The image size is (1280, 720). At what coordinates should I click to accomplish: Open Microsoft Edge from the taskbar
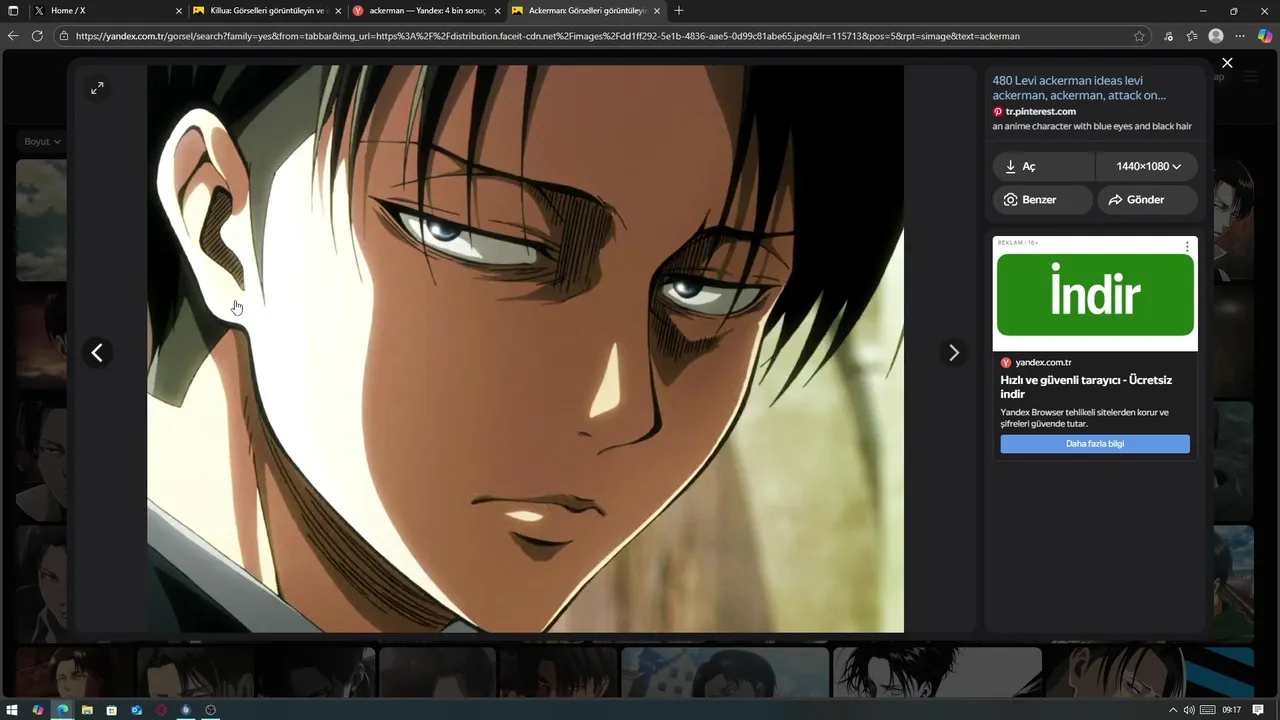pyautogui.click(x=62, y=710)
